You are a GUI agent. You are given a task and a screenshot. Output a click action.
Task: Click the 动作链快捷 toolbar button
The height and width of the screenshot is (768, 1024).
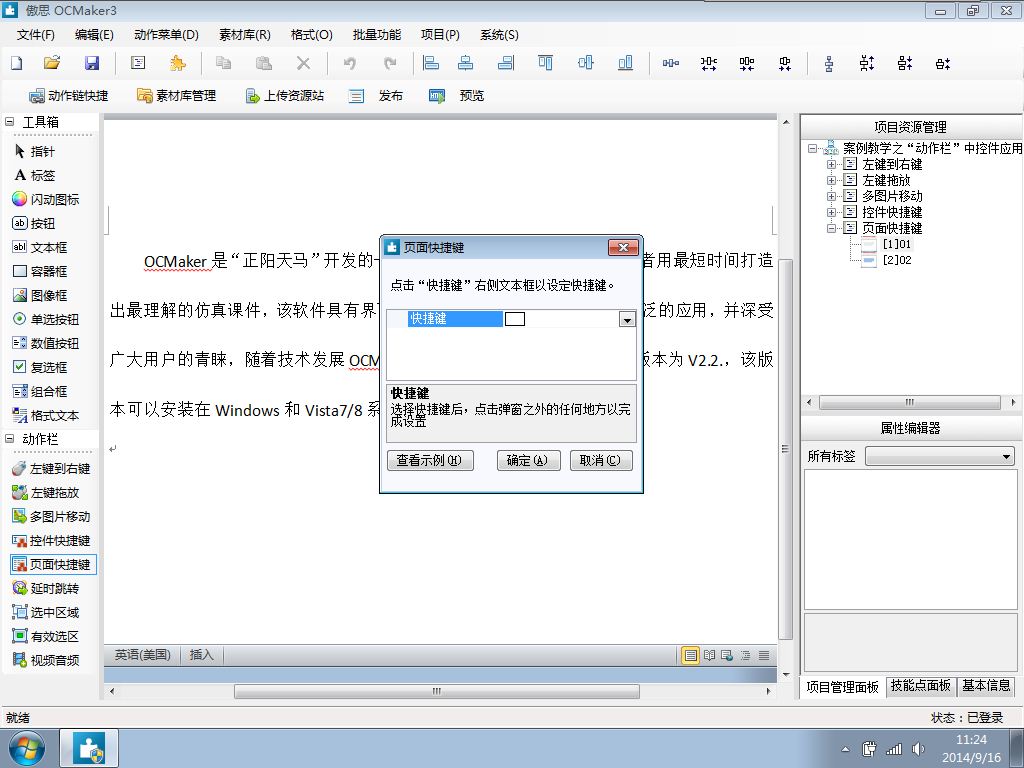pos(69,96)
